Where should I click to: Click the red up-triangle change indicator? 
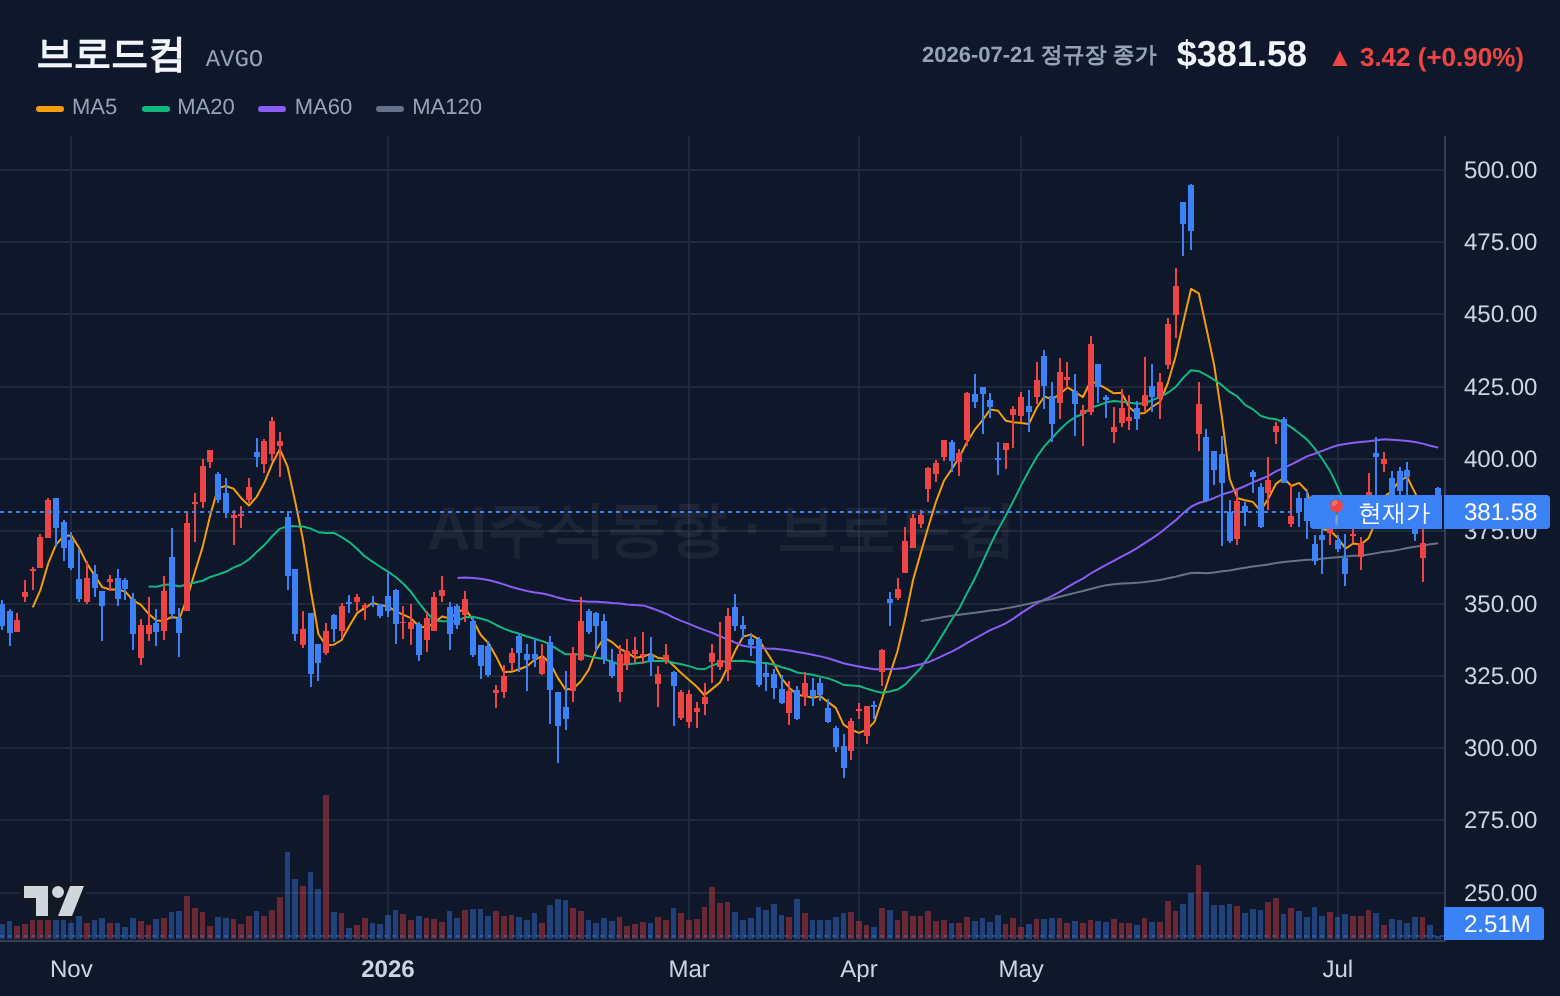pyautogui.click(x=1339, y=59)
